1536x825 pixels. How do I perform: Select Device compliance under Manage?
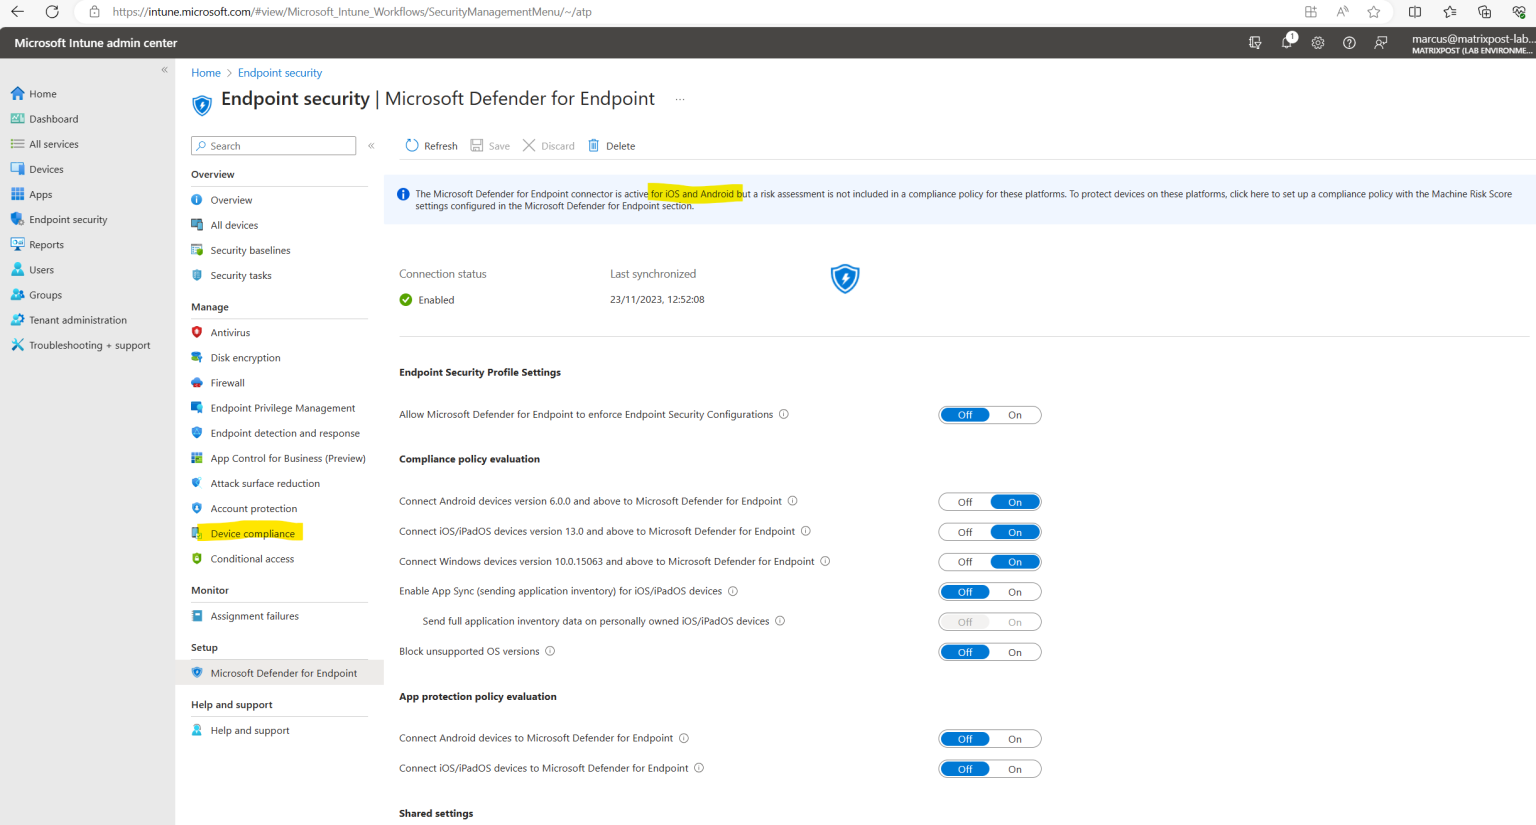pos(253,532)
